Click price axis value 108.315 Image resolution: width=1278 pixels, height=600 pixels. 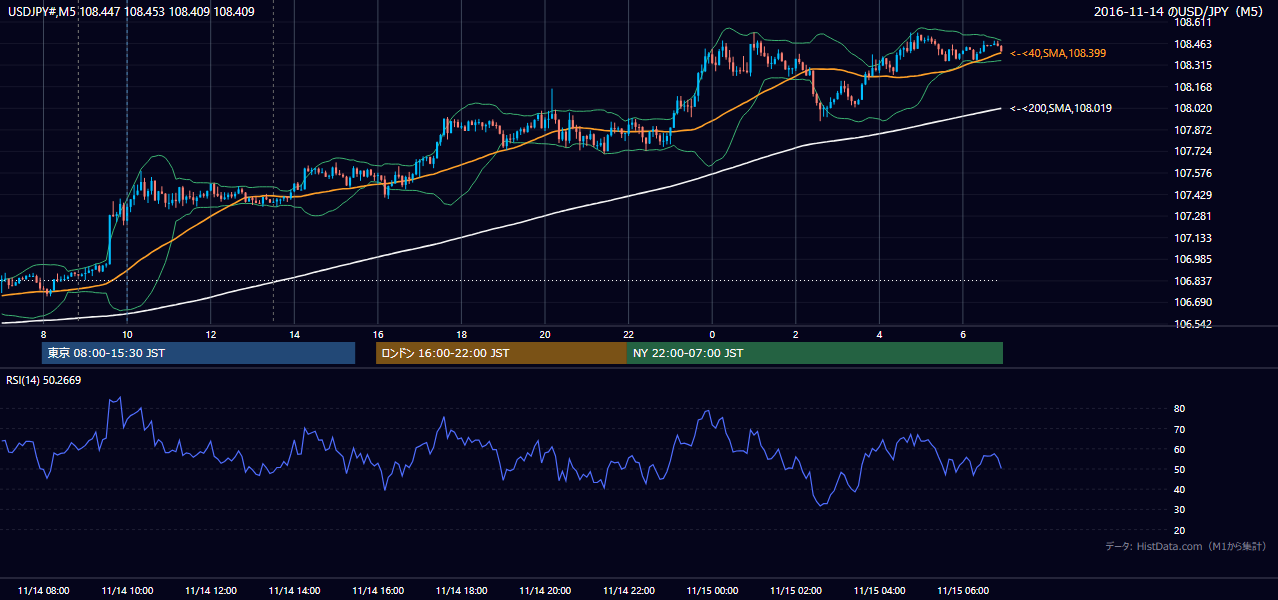coord(1192,65)
